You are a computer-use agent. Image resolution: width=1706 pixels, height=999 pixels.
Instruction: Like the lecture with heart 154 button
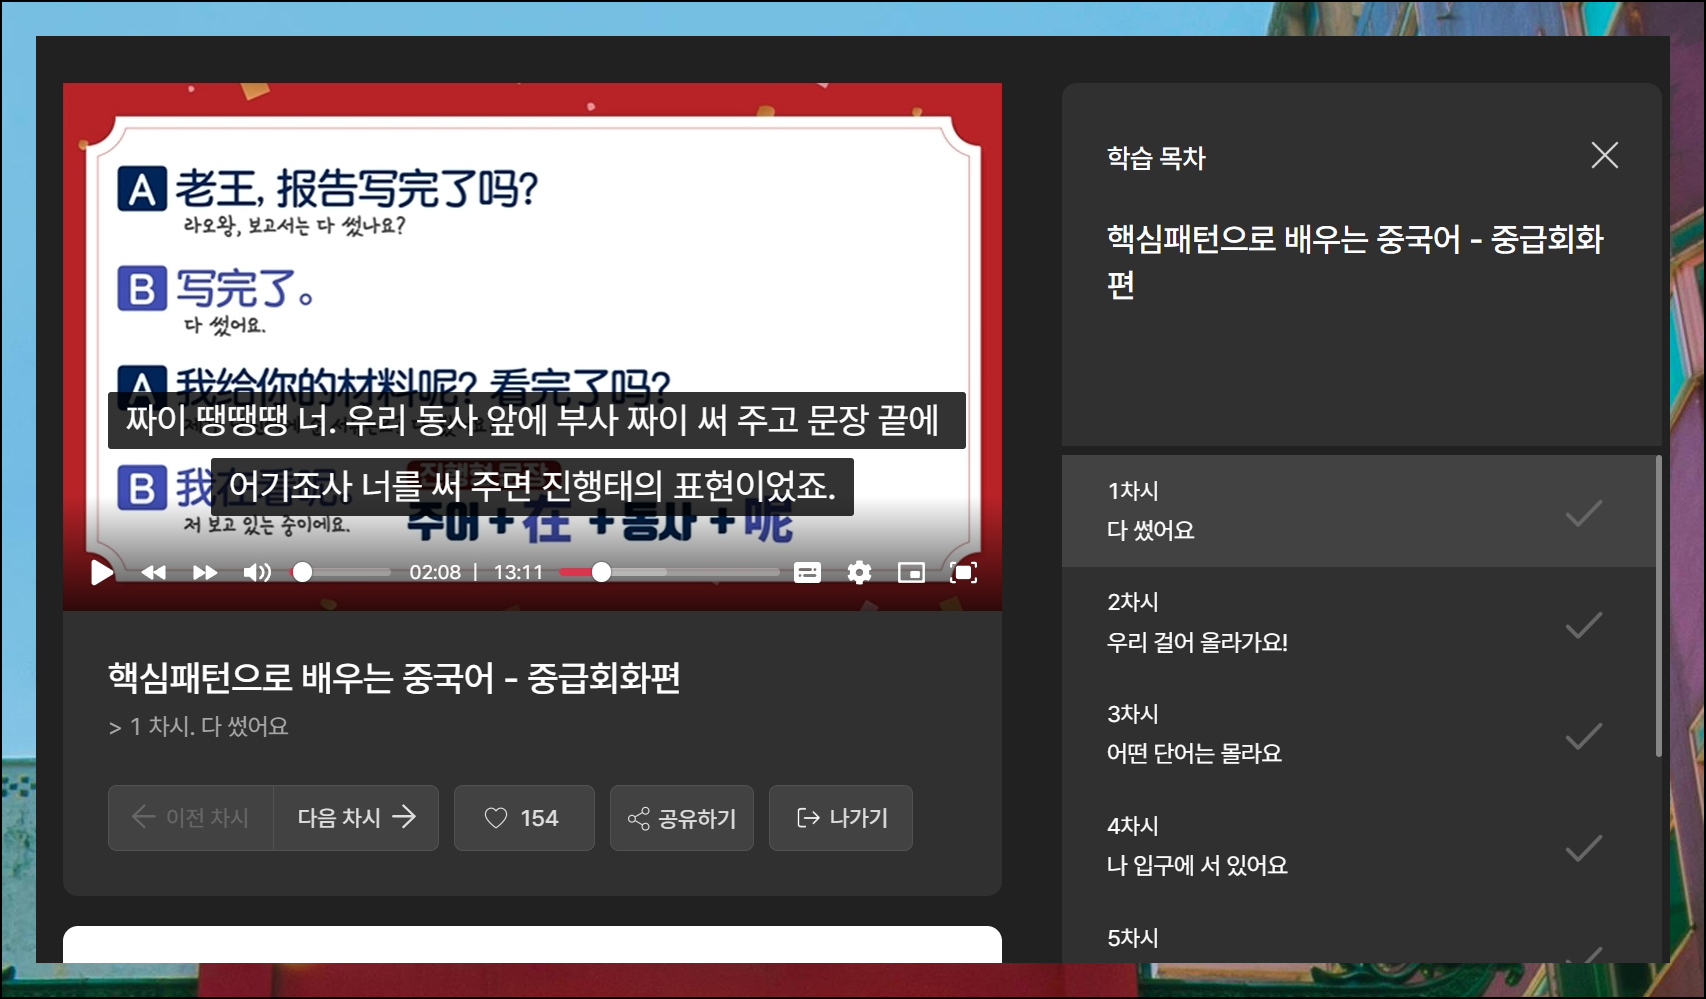click(x=524, y=818)
